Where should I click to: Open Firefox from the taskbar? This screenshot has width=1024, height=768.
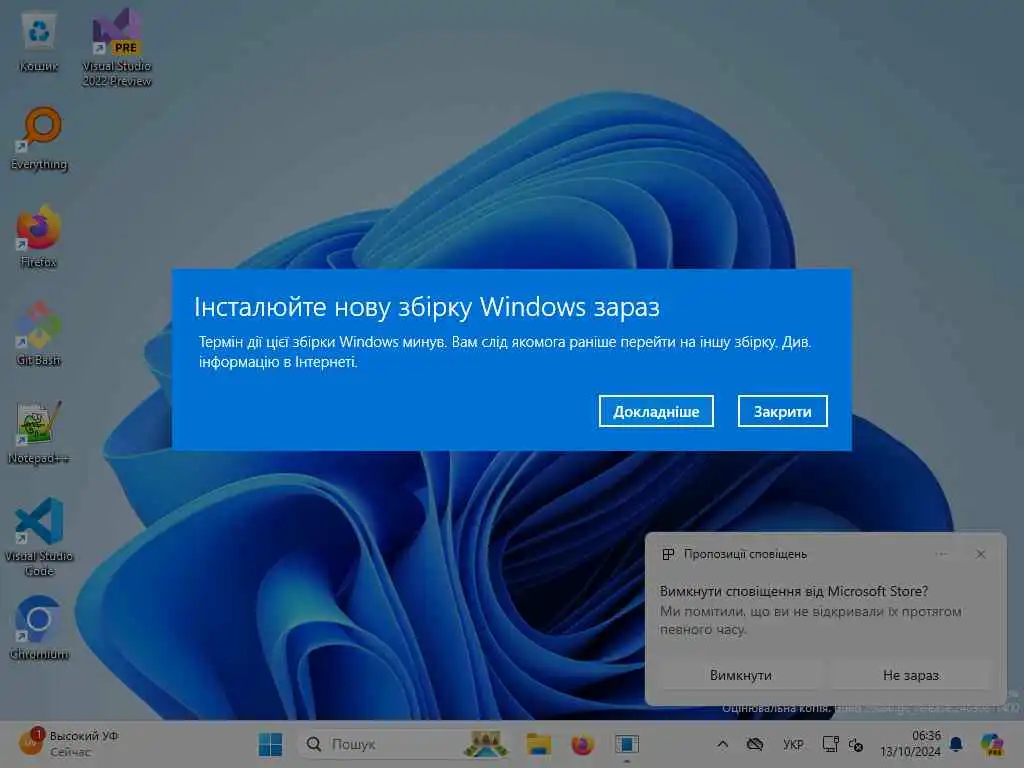[583, 744]
